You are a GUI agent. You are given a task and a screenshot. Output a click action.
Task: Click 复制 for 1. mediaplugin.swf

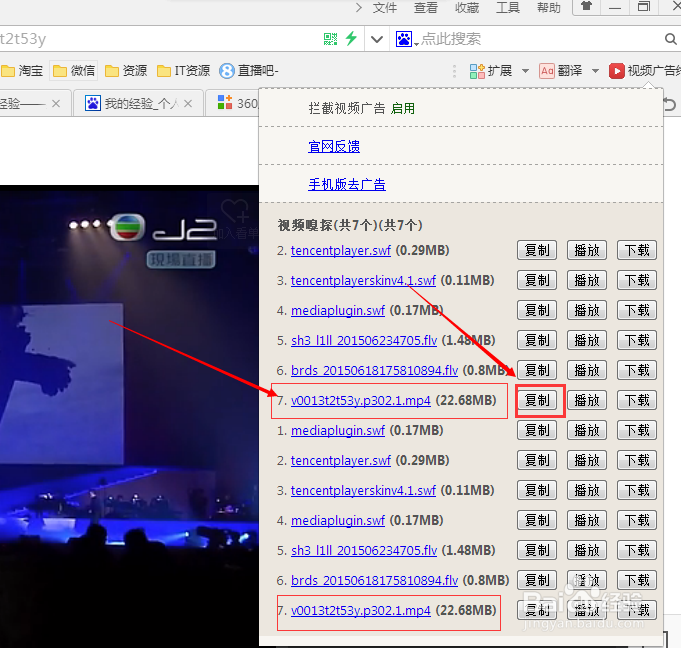(537, 430)
